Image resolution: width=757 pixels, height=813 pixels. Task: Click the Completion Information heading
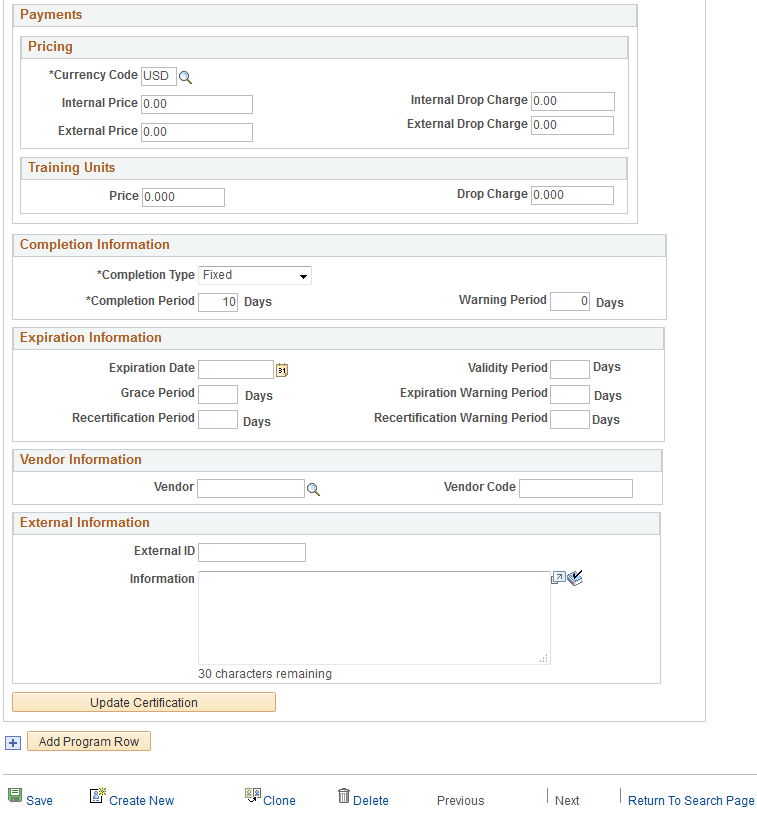[x=95, y=245]
